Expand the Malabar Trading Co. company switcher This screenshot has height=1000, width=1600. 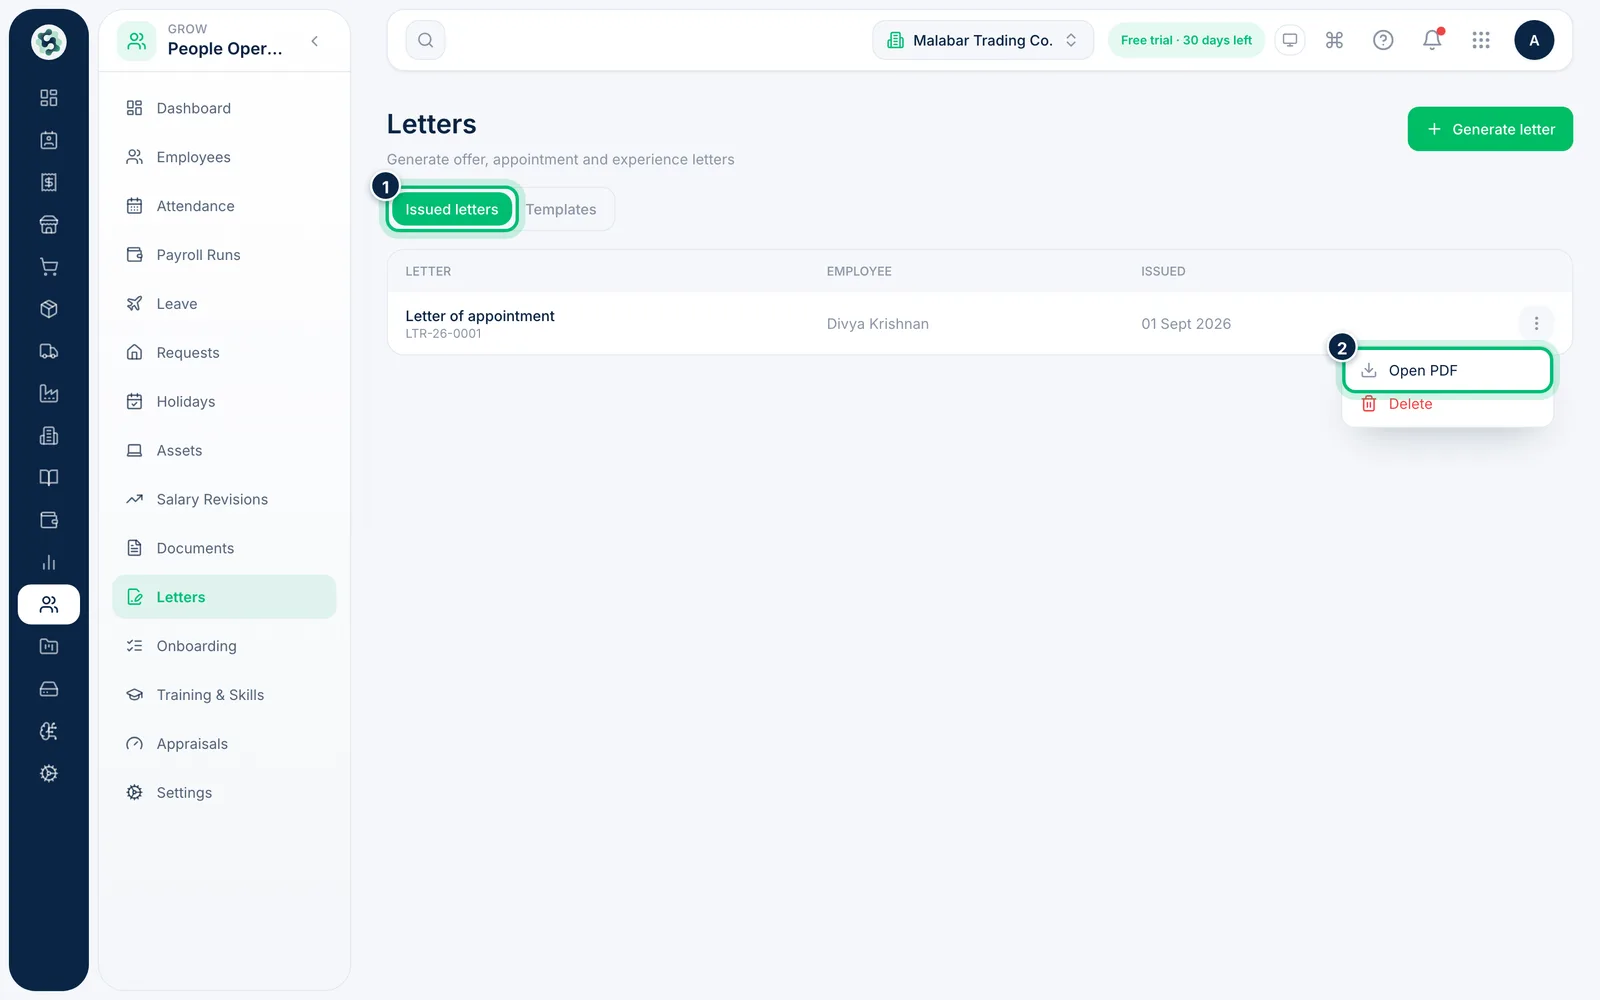(983, 40)
